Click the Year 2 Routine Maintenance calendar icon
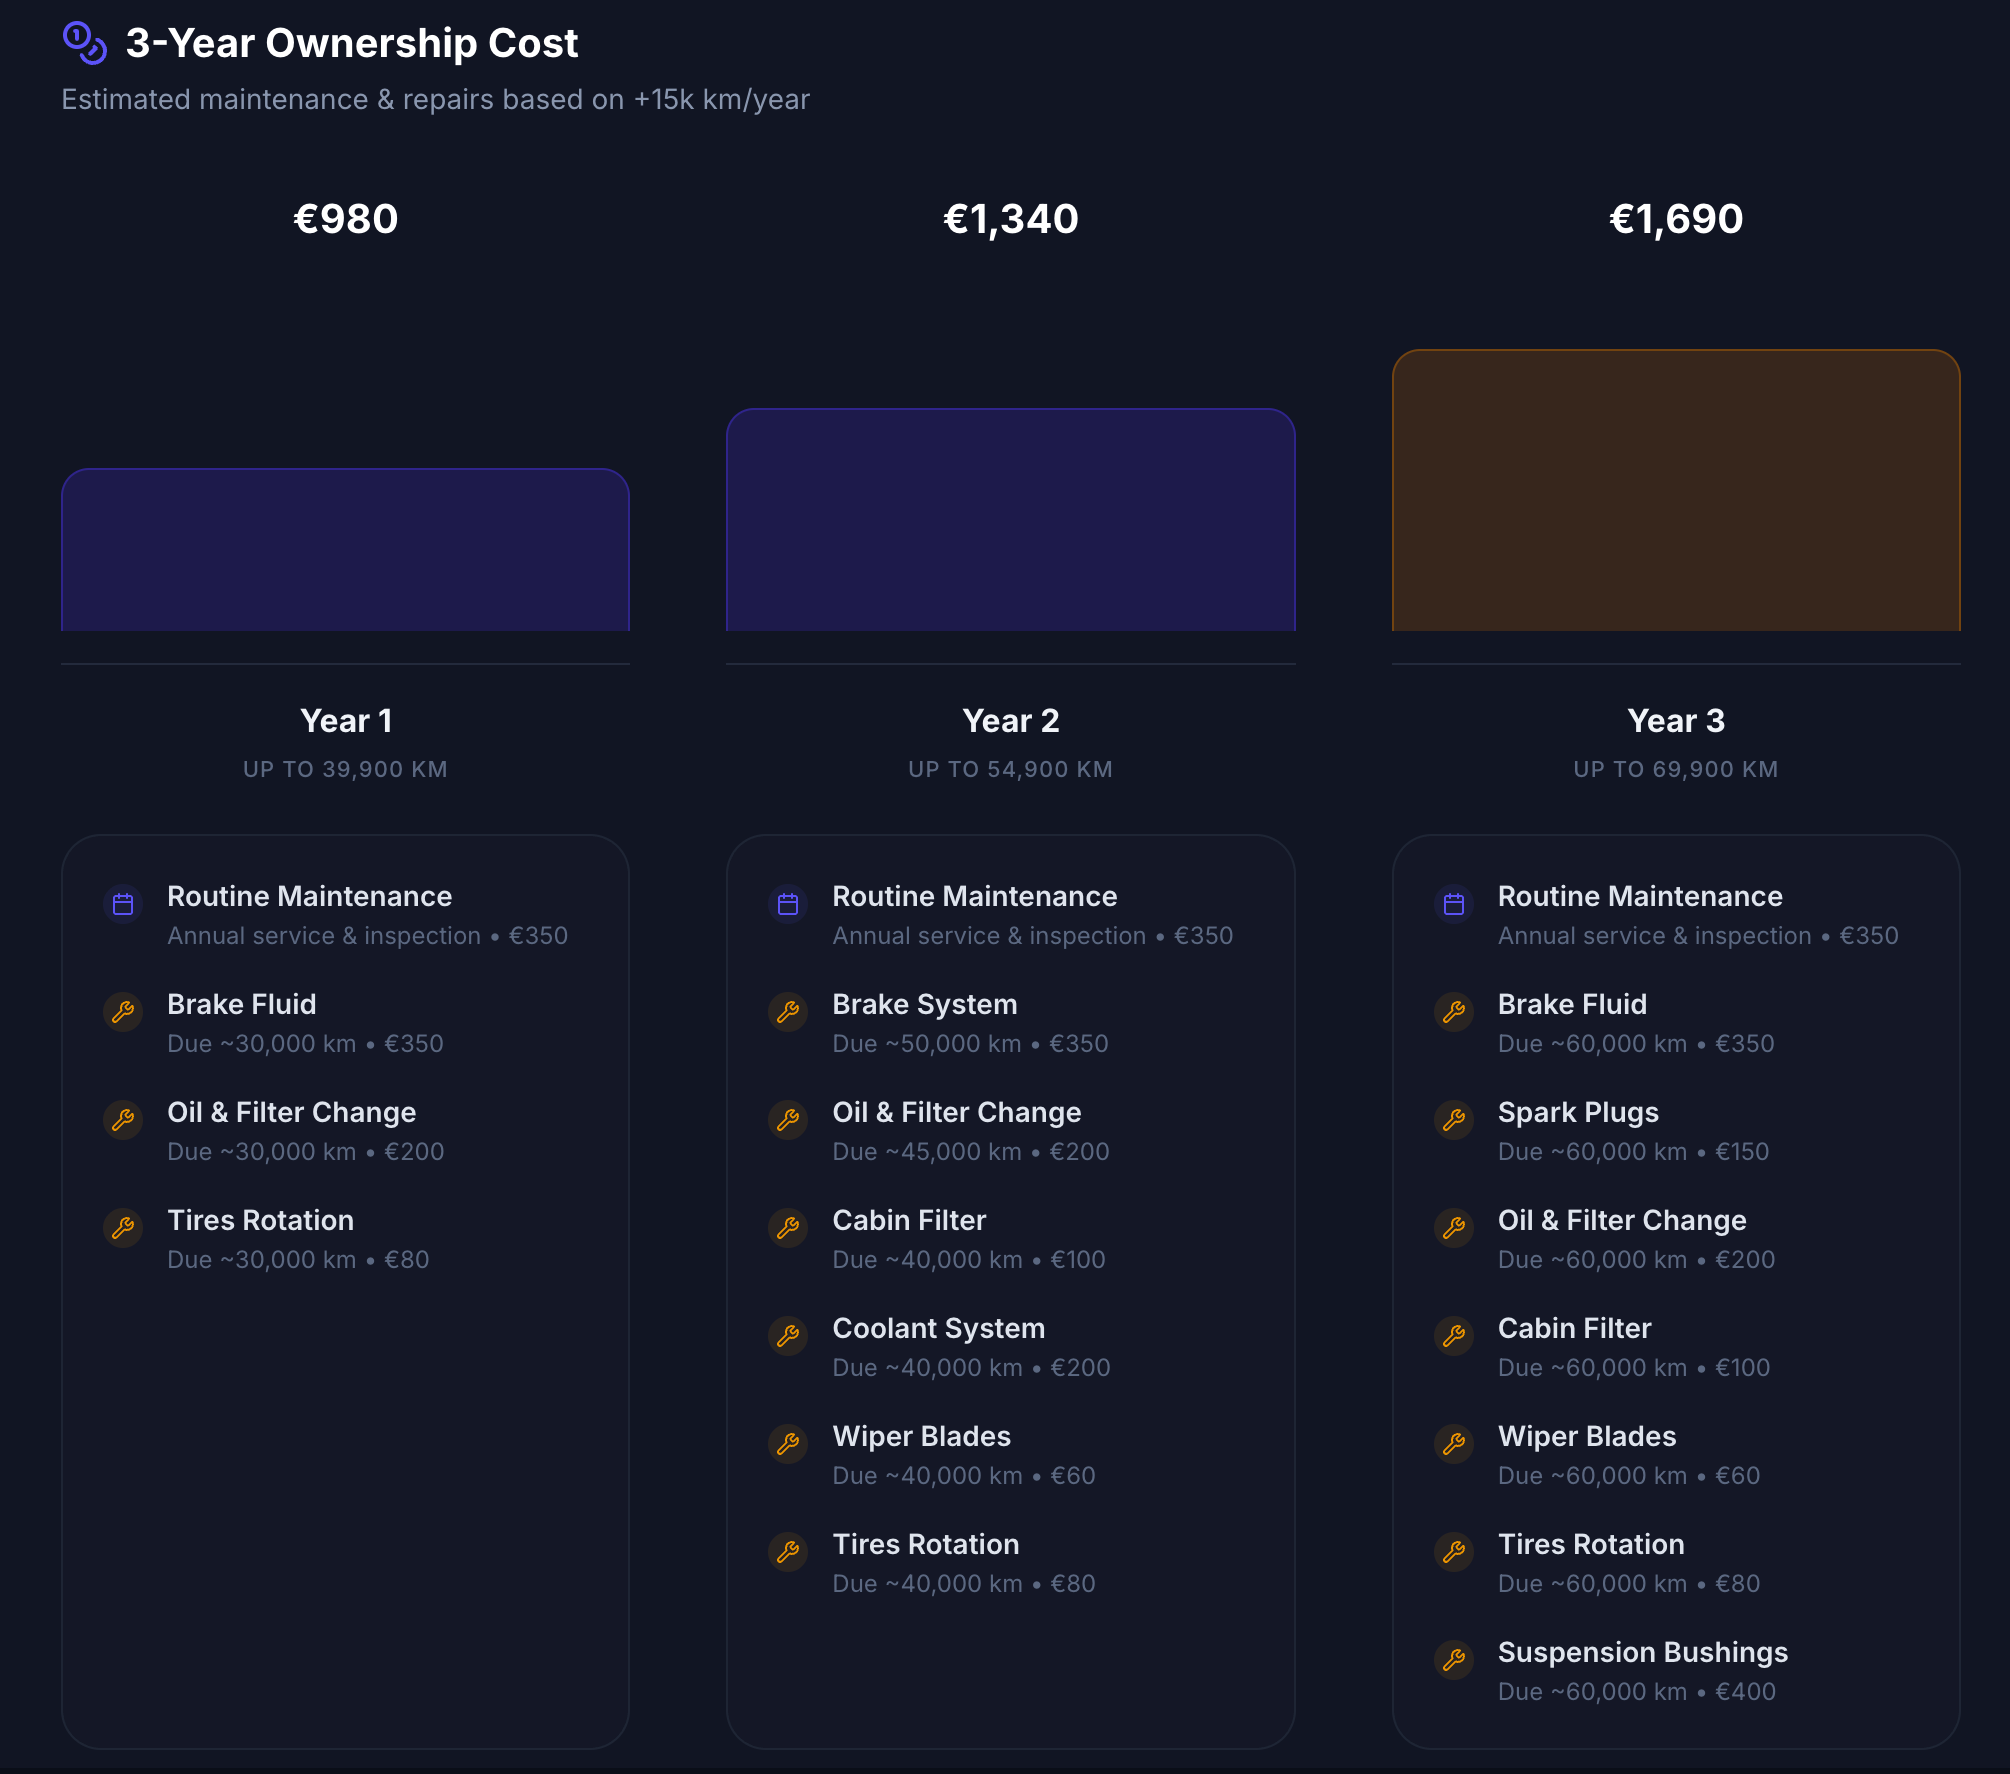Image resolution: width=2010 pixels, height=1774 pixels. pos(788,904)
